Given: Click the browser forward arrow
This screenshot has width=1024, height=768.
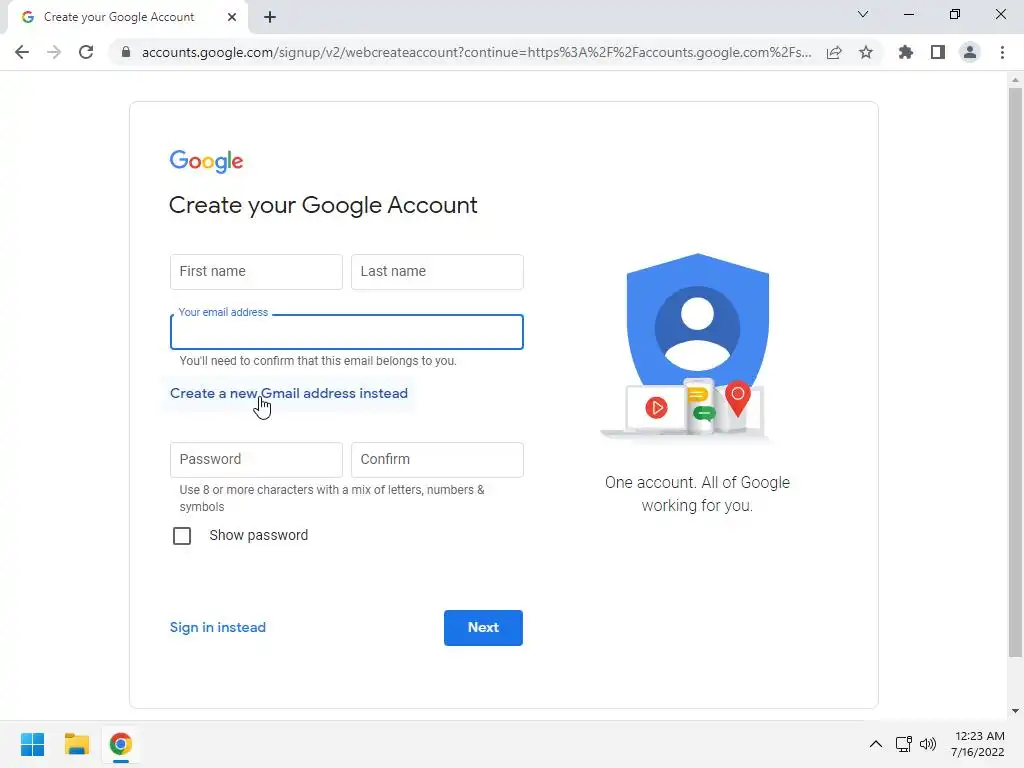Looking at the screenshot, I should [54, 52].
